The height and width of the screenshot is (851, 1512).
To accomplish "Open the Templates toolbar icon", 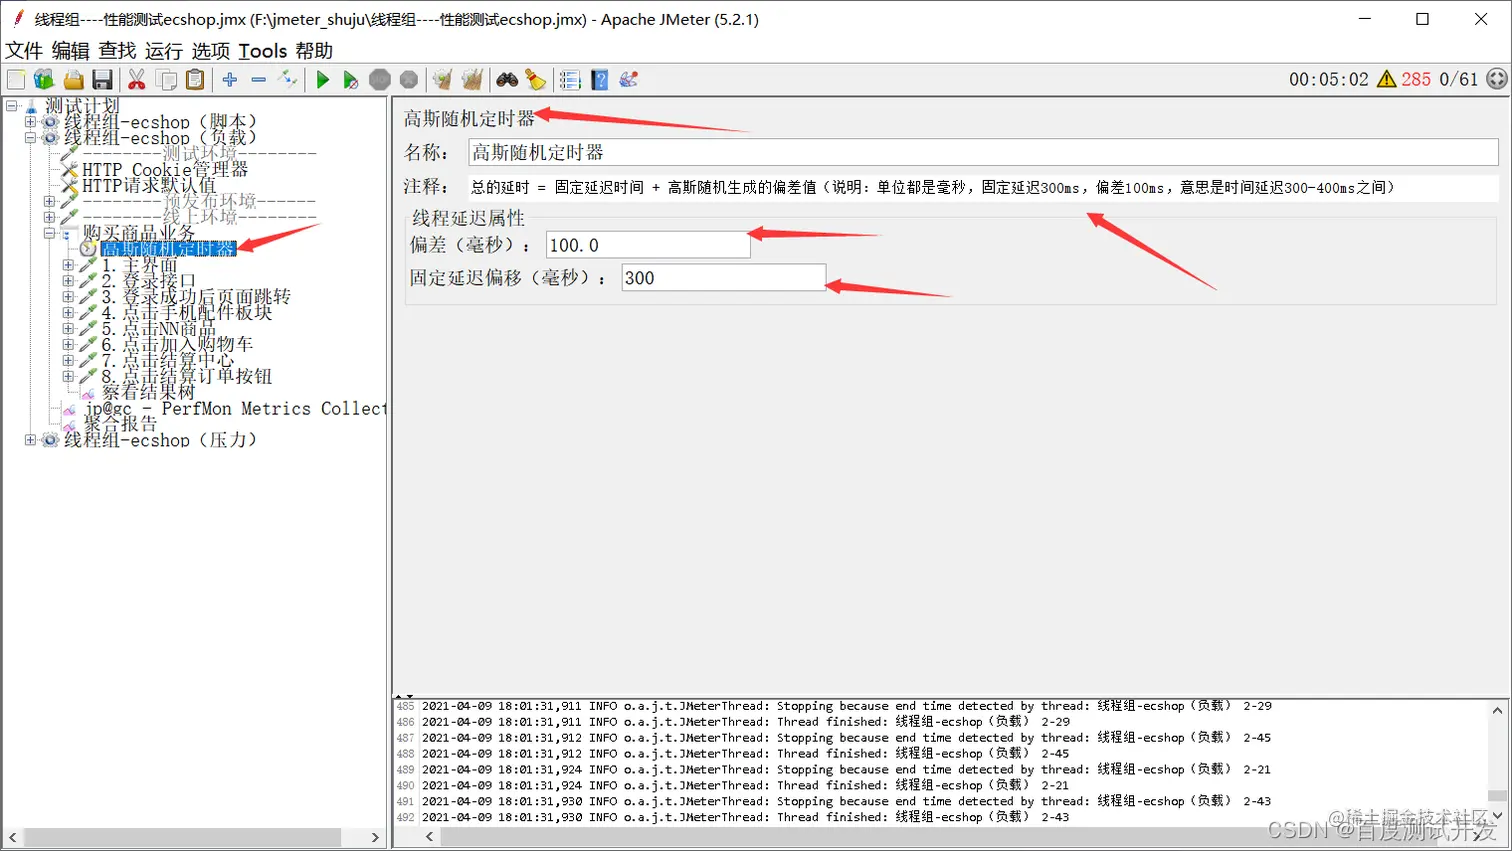I will 44,80.
